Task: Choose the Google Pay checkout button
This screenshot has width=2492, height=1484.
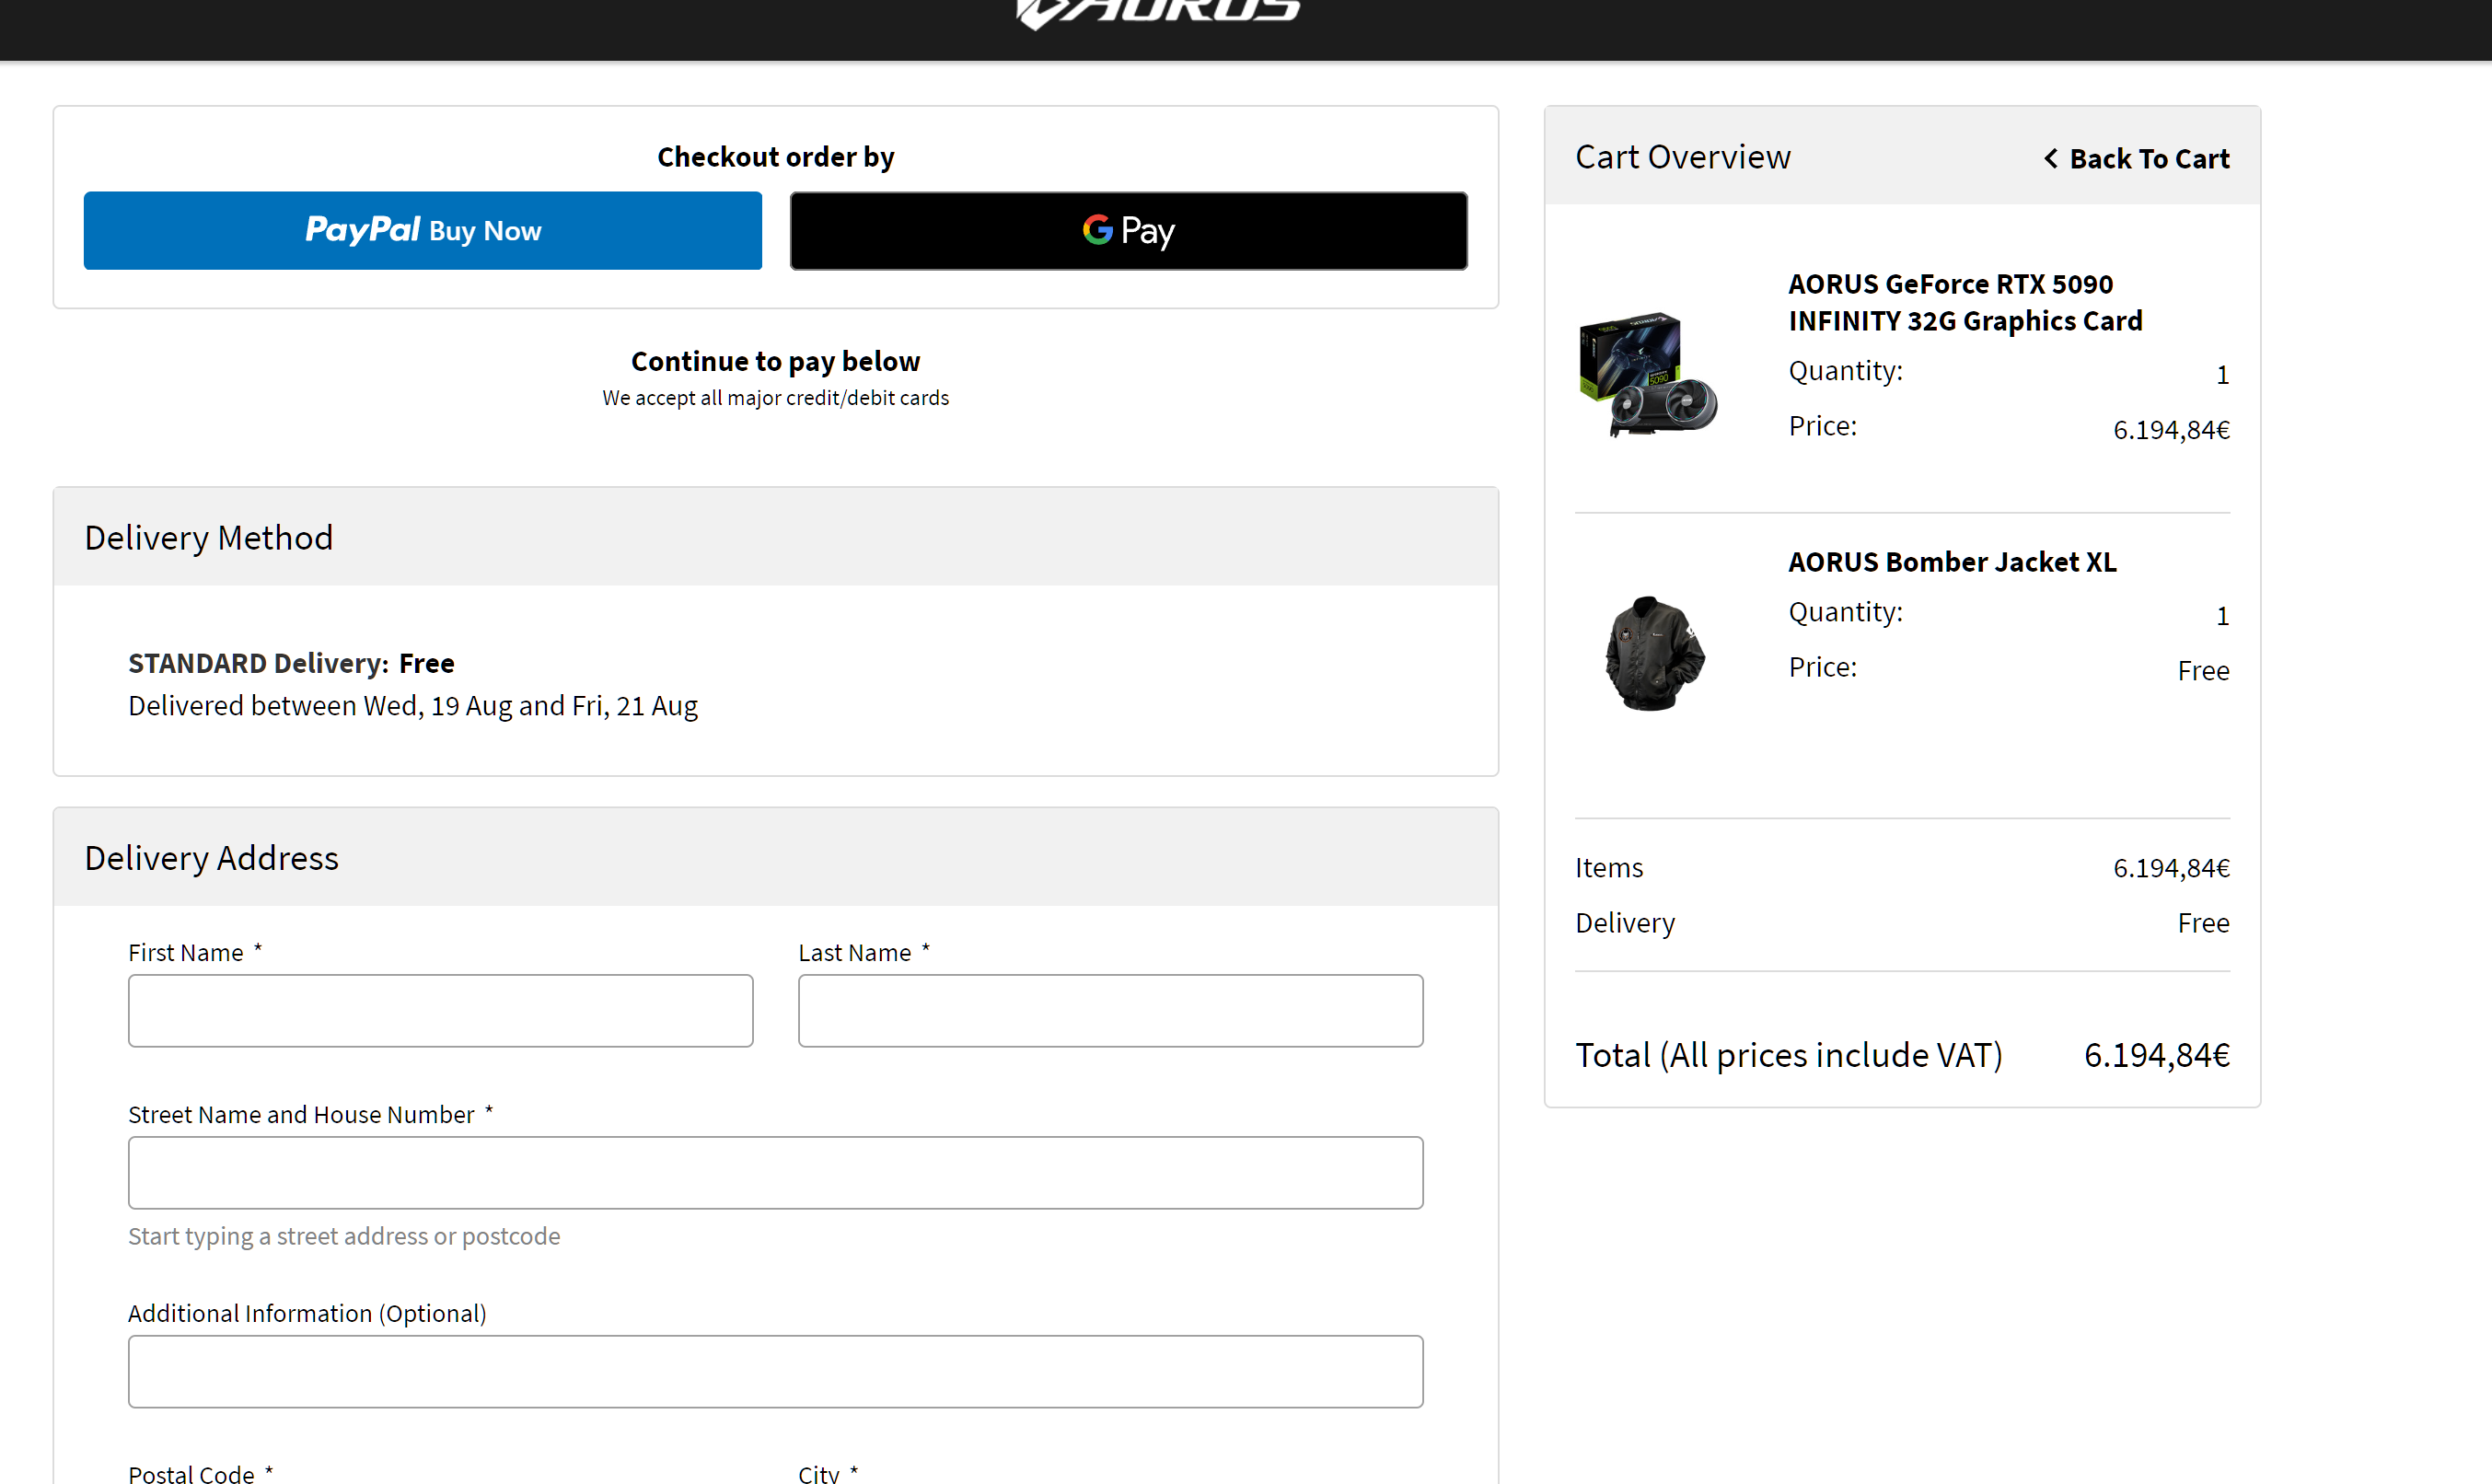Action: [1129, 231]
